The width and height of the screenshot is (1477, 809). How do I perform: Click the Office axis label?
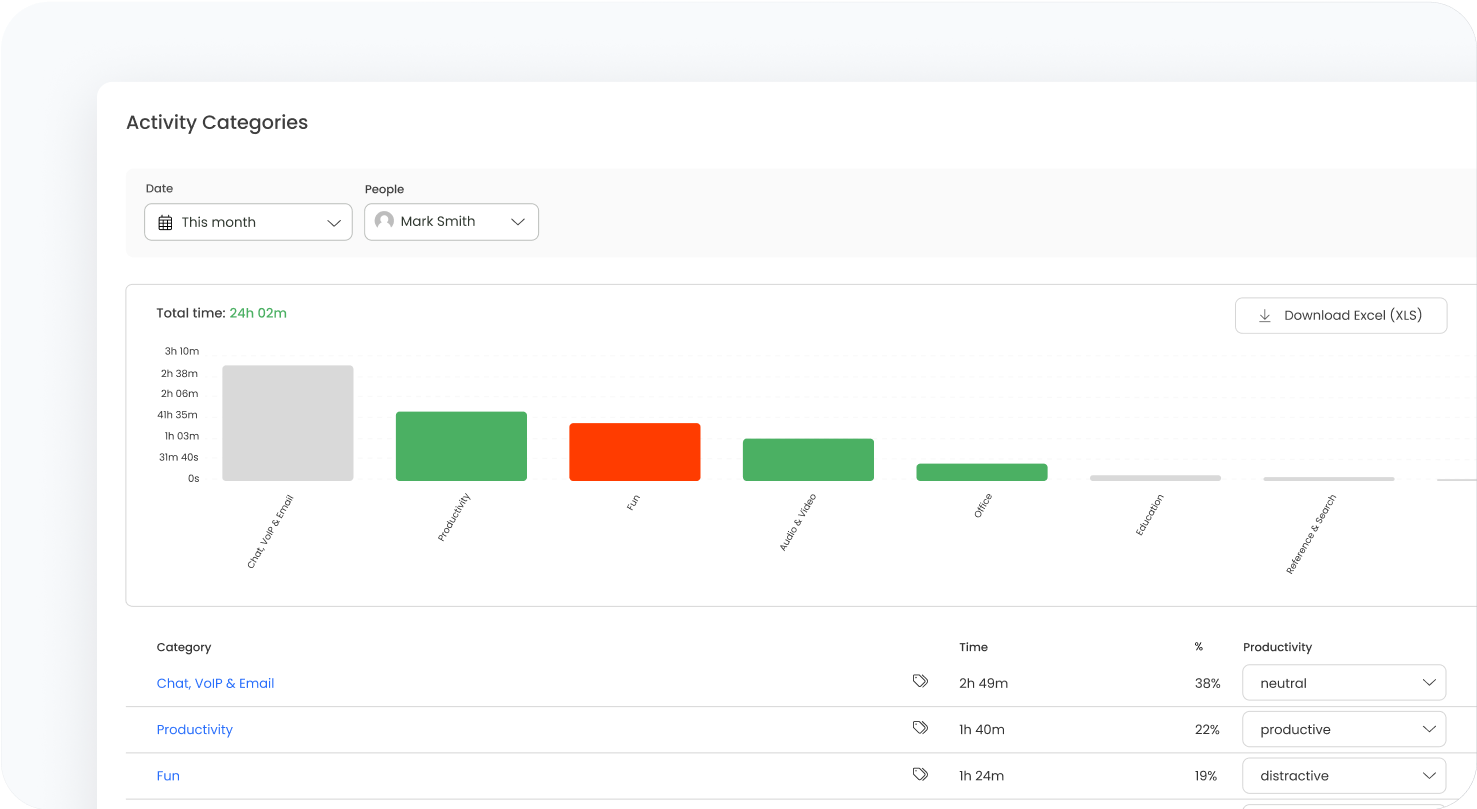click(983, 505)
